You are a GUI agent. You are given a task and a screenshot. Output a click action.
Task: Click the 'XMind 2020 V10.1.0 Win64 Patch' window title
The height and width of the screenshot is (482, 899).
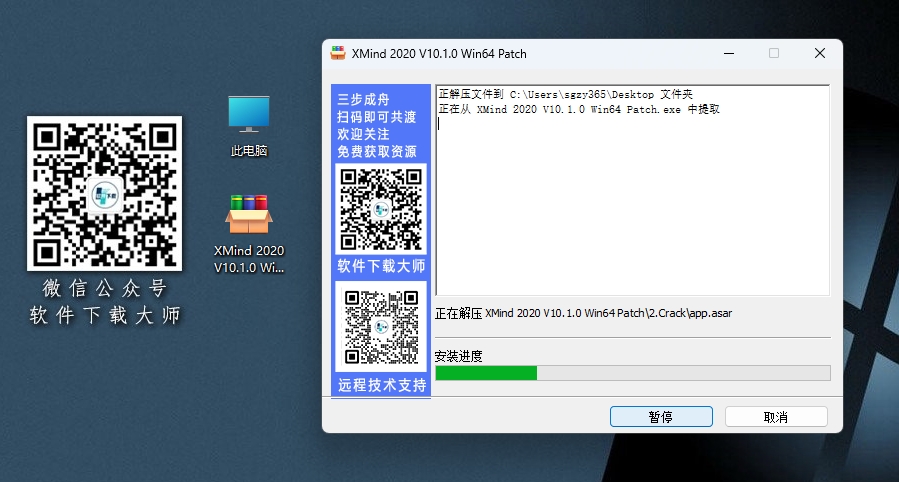pos(439,54)
